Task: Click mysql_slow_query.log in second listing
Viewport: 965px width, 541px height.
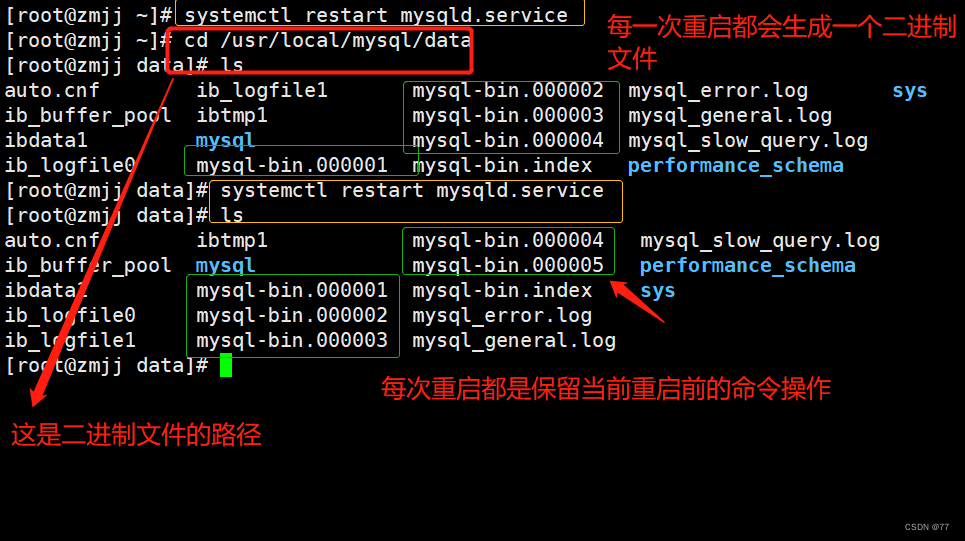Action: (760, 241)
